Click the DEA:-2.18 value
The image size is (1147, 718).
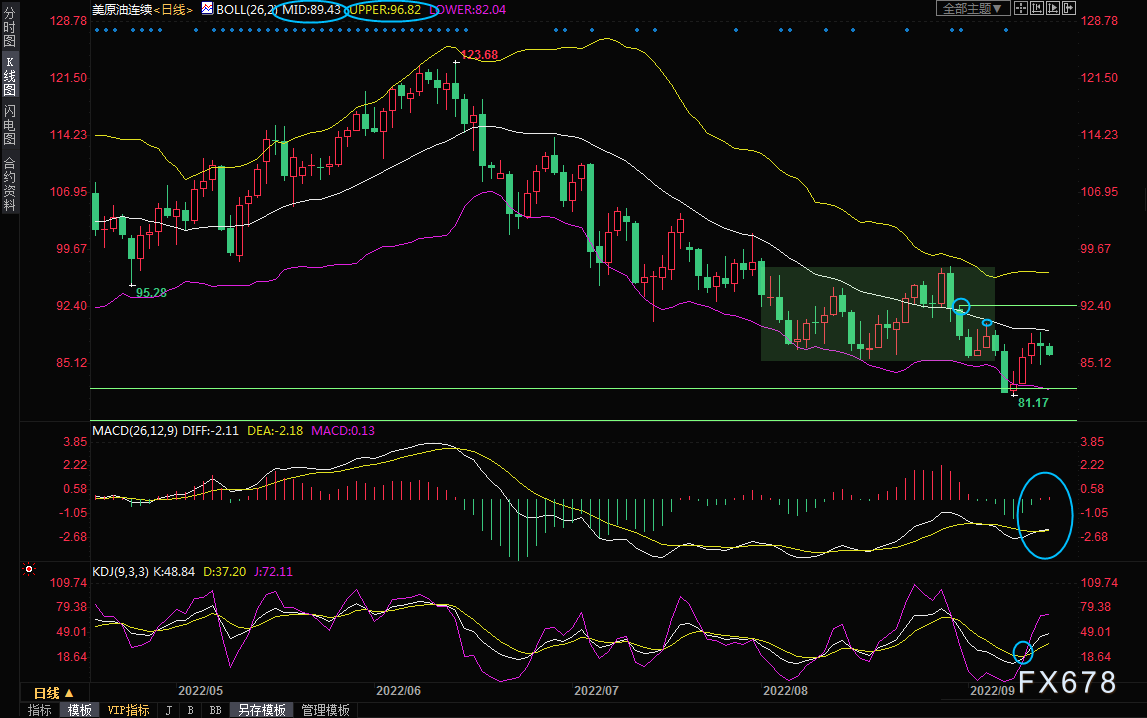pyautogui.click(x=275, y=431)
